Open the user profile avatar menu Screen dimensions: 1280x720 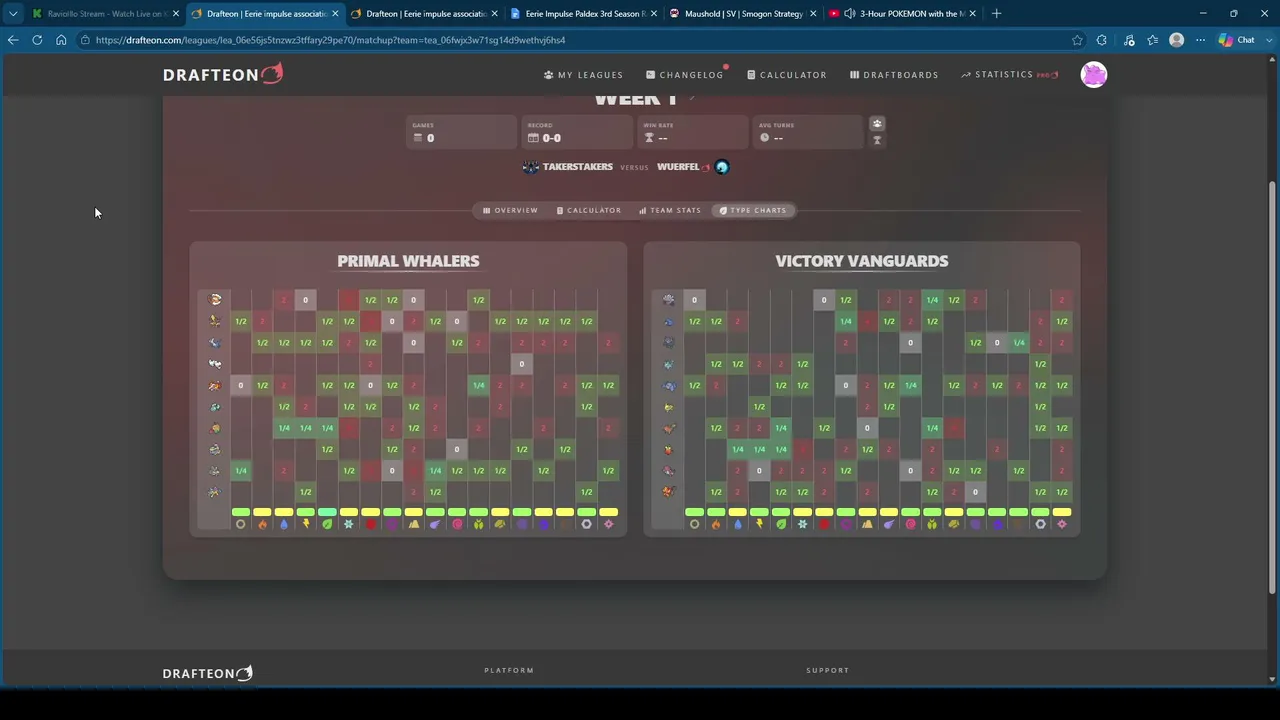(x=1094, y=75)
